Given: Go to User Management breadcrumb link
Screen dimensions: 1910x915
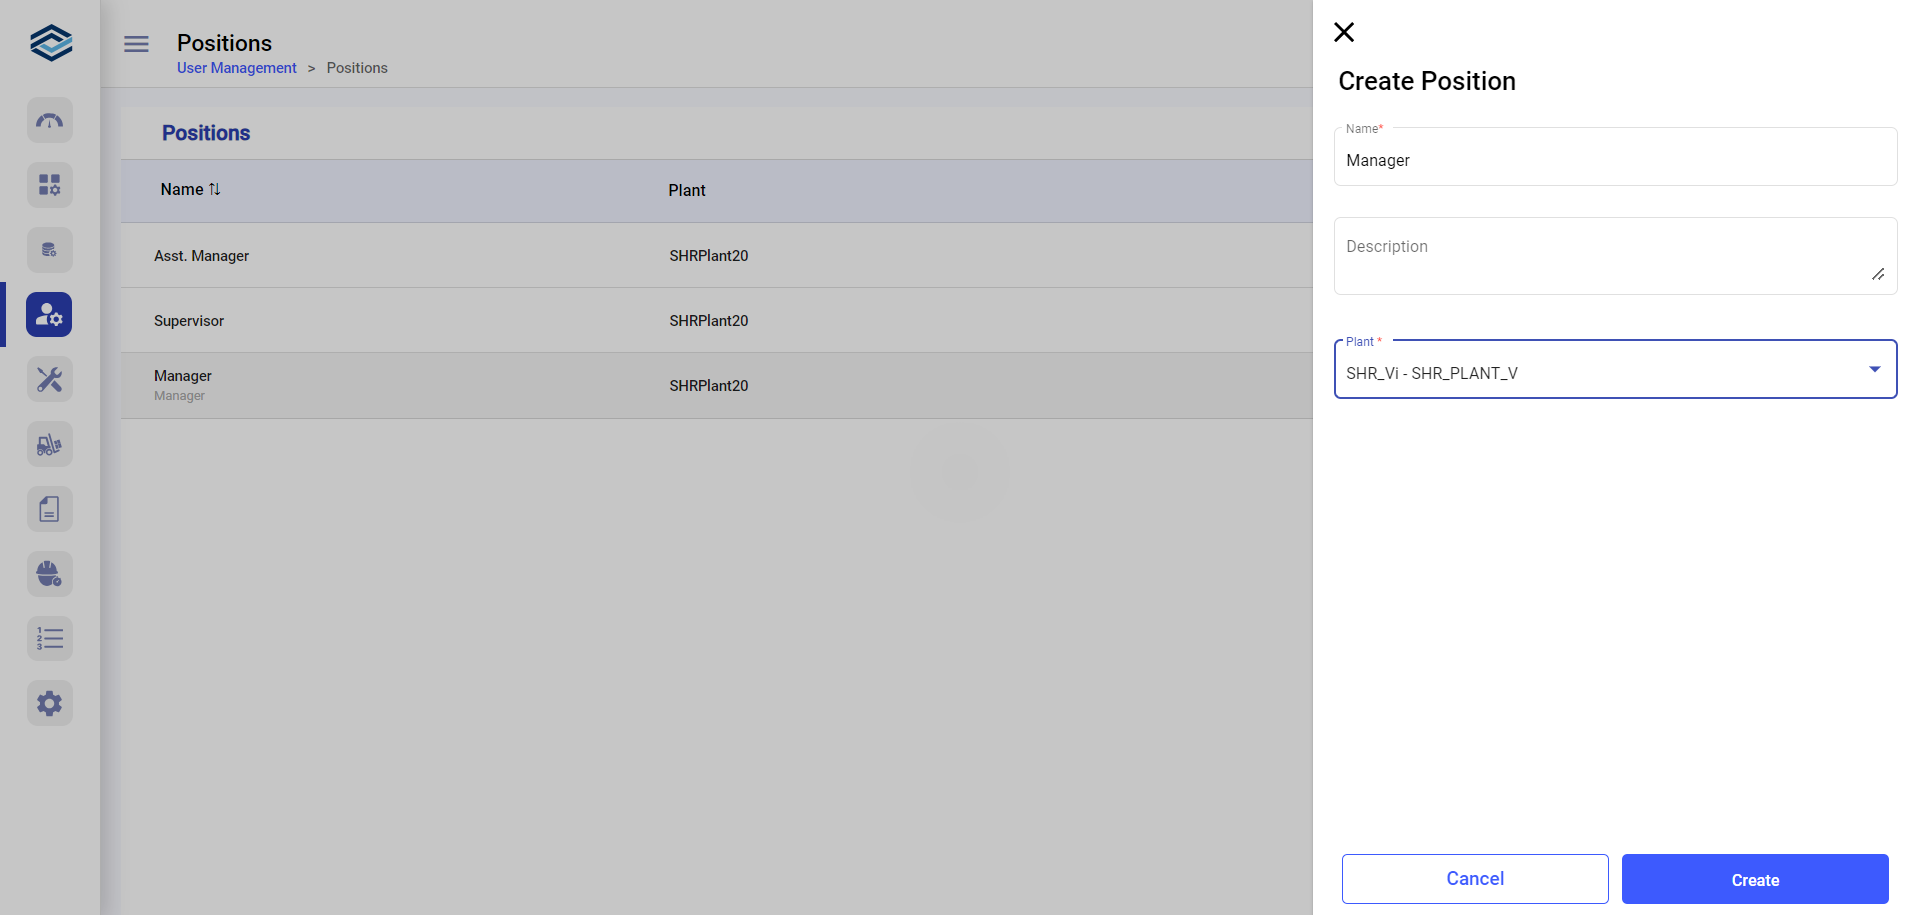Looking at the screenshot, I should click(x=236, y=68).
